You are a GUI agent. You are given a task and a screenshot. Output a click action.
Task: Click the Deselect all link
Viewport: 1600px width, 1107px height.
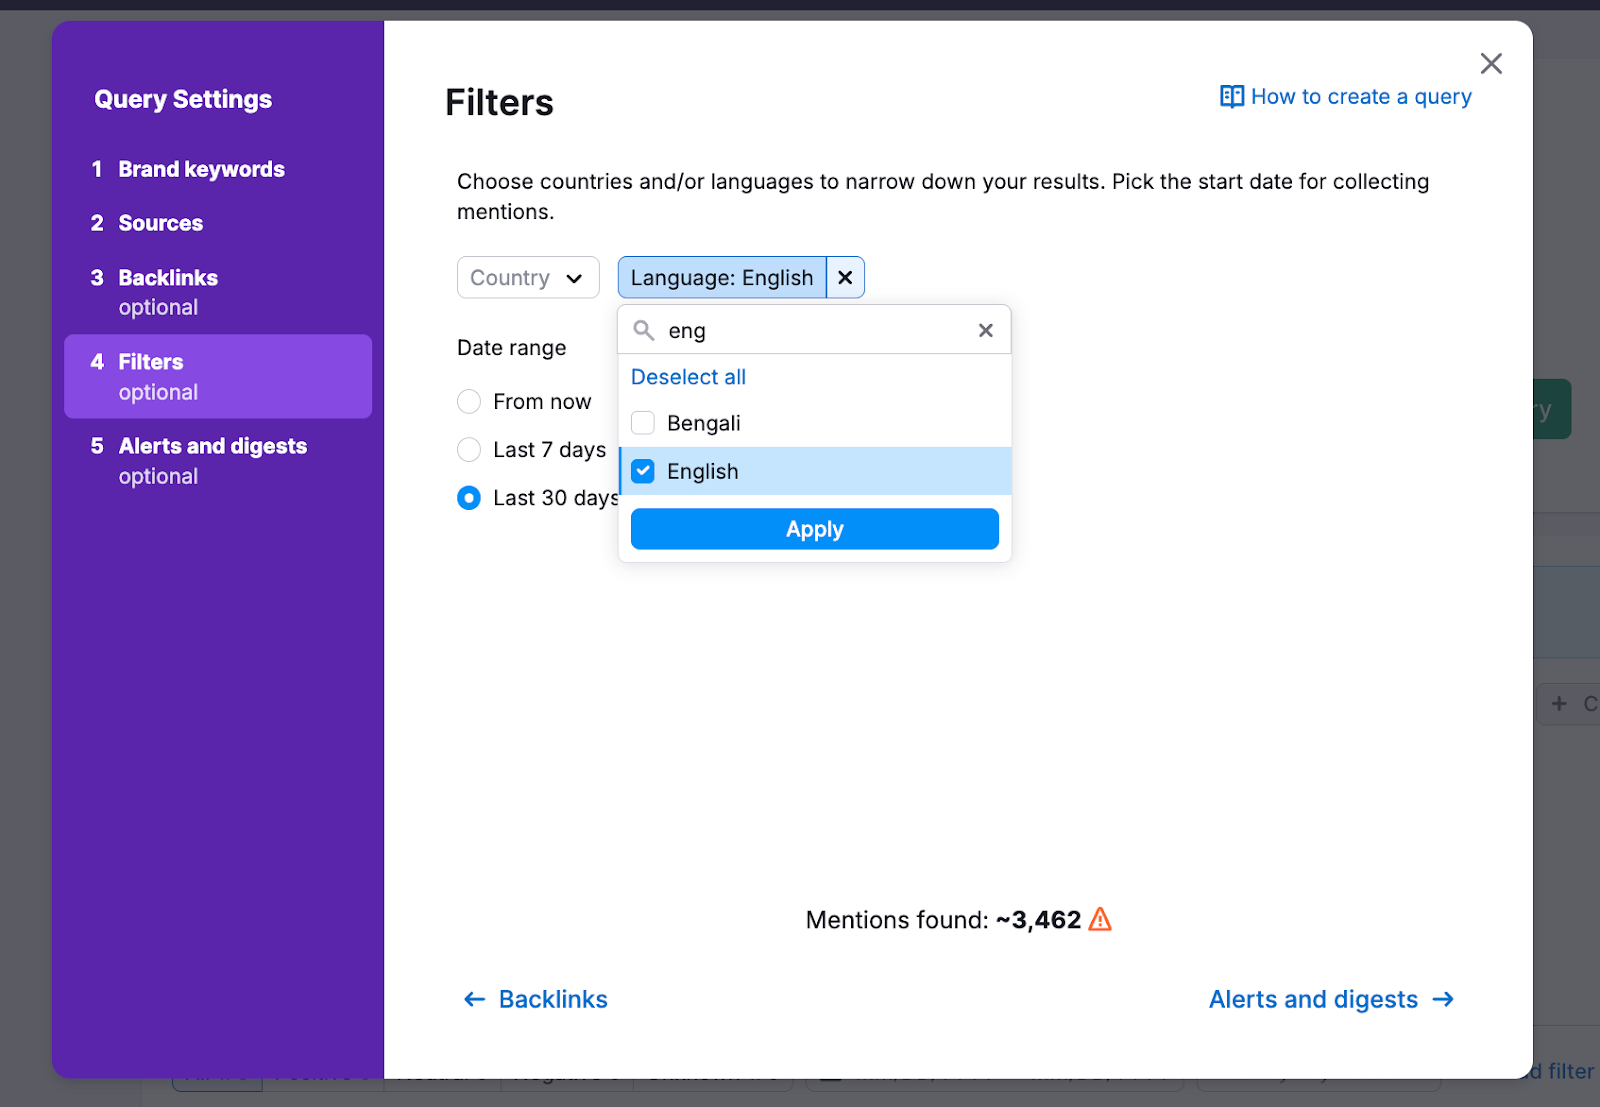688,377
